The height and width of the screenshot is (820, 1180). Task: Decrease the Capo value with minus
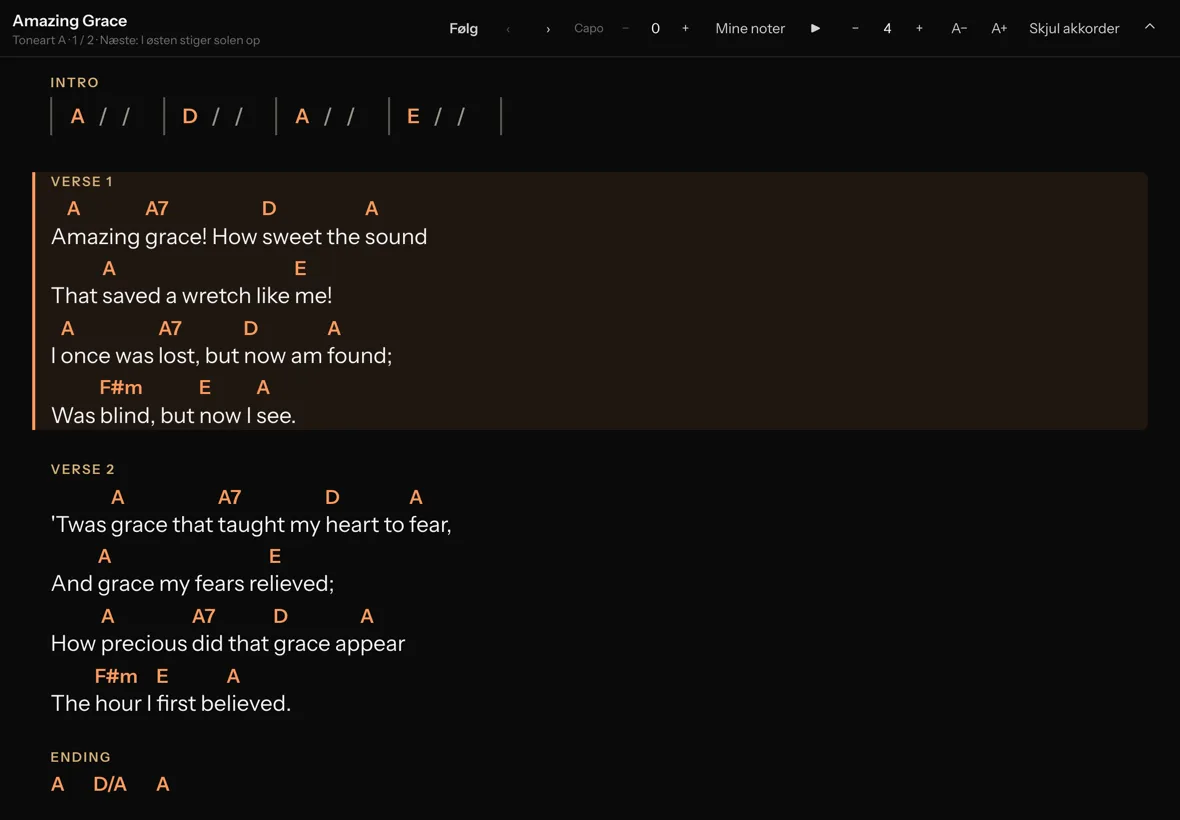pos(625,29)
